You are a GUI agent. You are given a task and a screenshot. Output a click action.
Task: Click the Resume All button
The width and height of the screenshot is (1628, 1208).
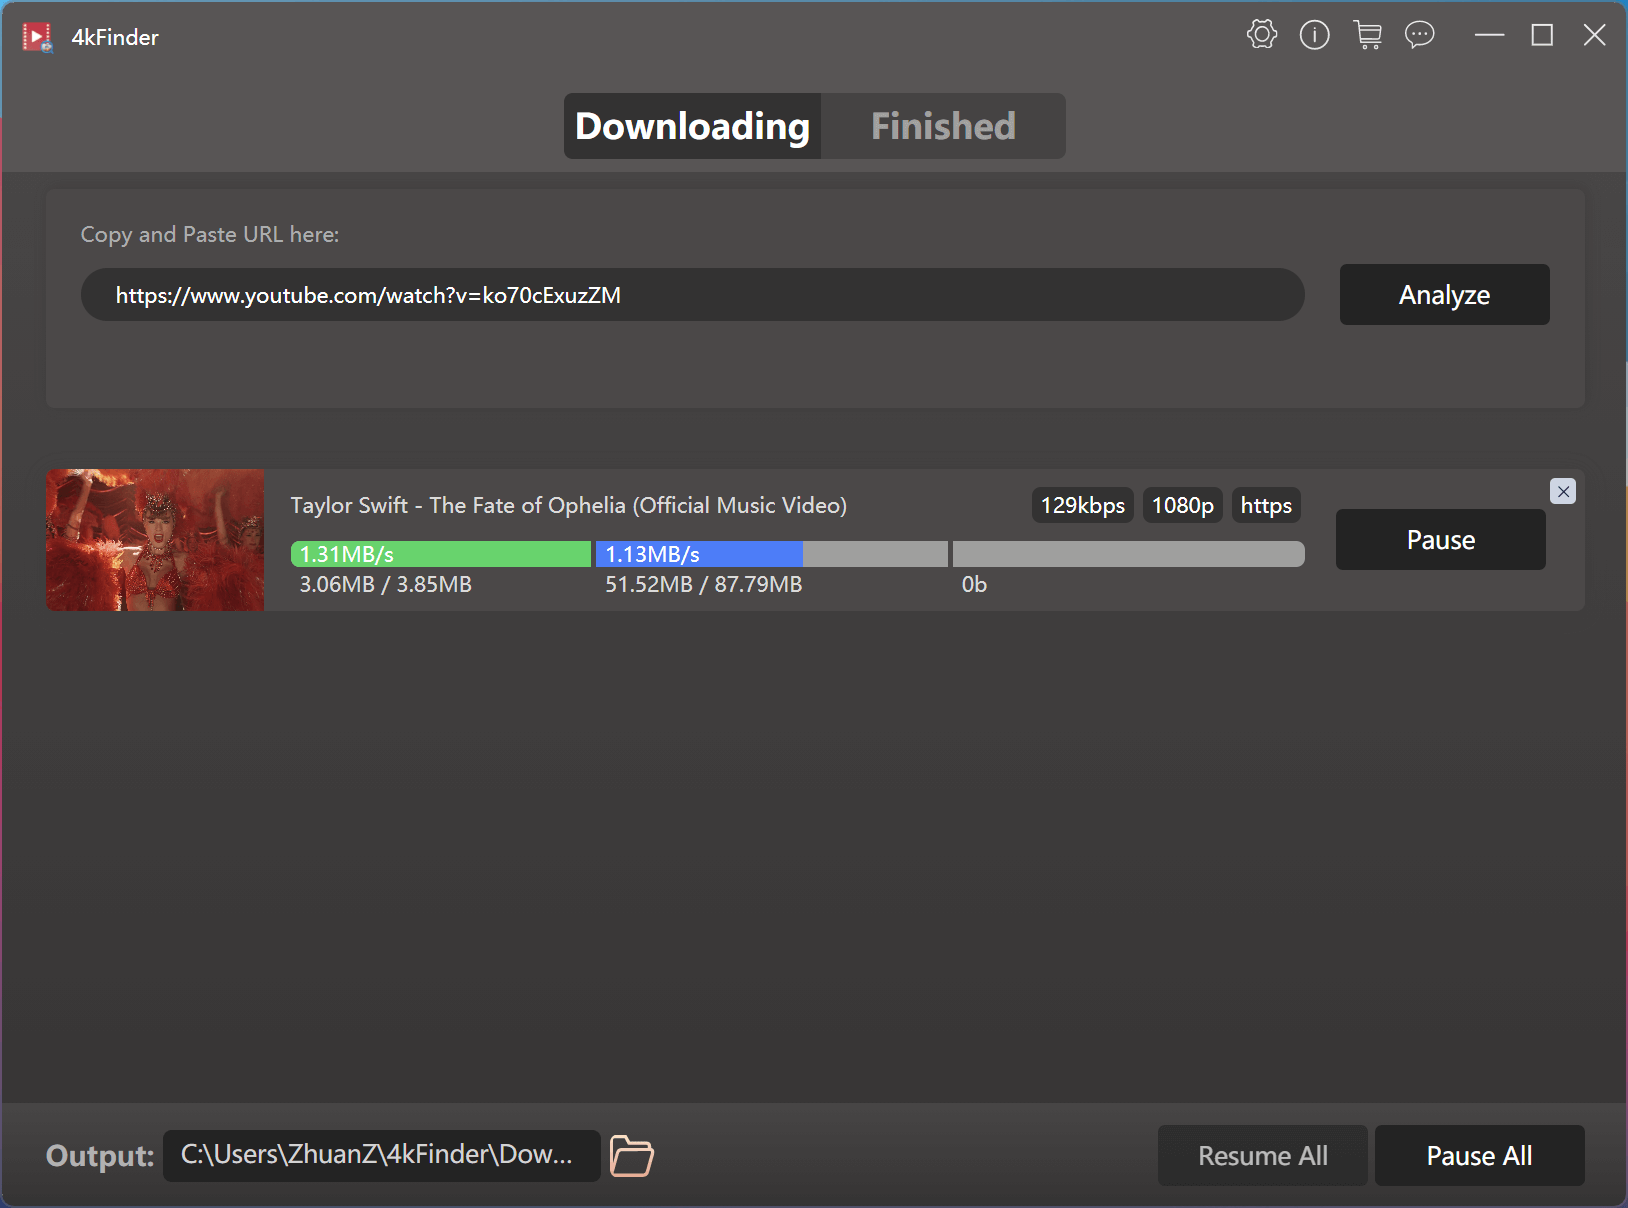[x=1262, y=1156]
